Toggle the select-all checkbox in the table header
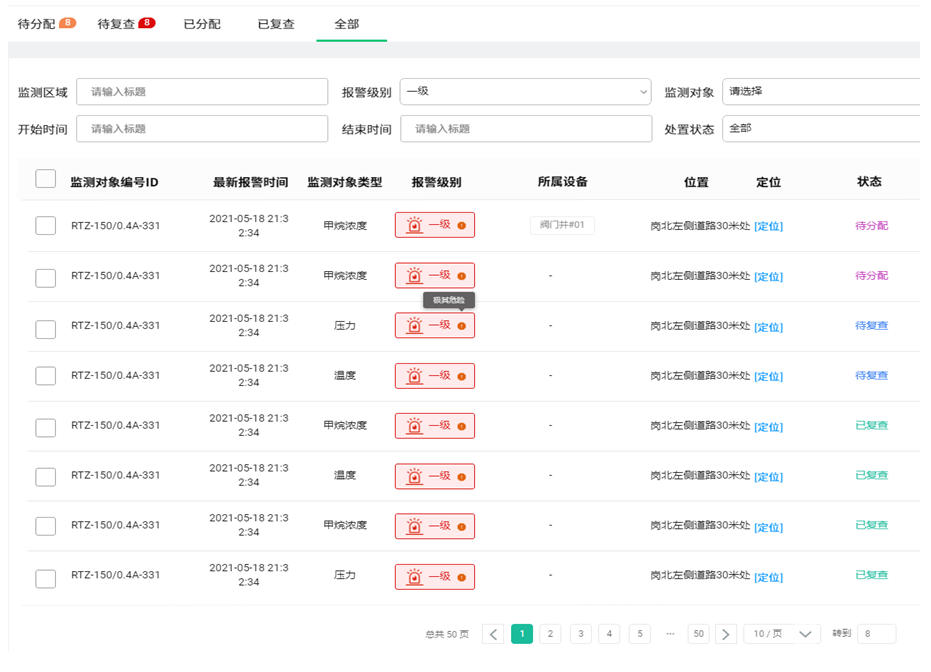 (x=45, y=179)
